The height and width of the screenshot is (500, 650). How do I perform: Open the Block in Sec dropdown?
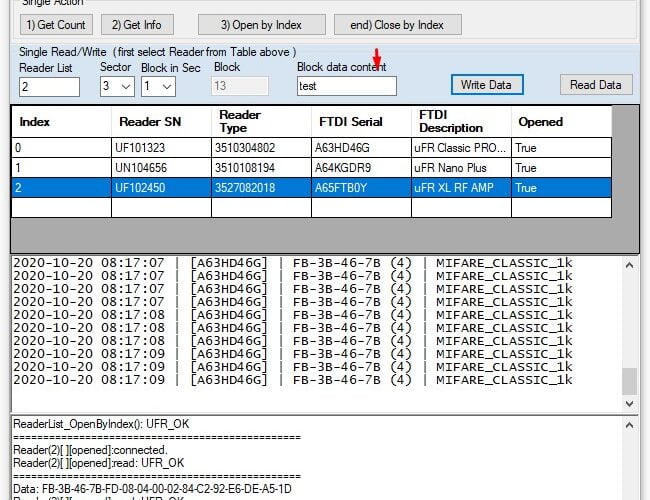(x=158, y=86)
